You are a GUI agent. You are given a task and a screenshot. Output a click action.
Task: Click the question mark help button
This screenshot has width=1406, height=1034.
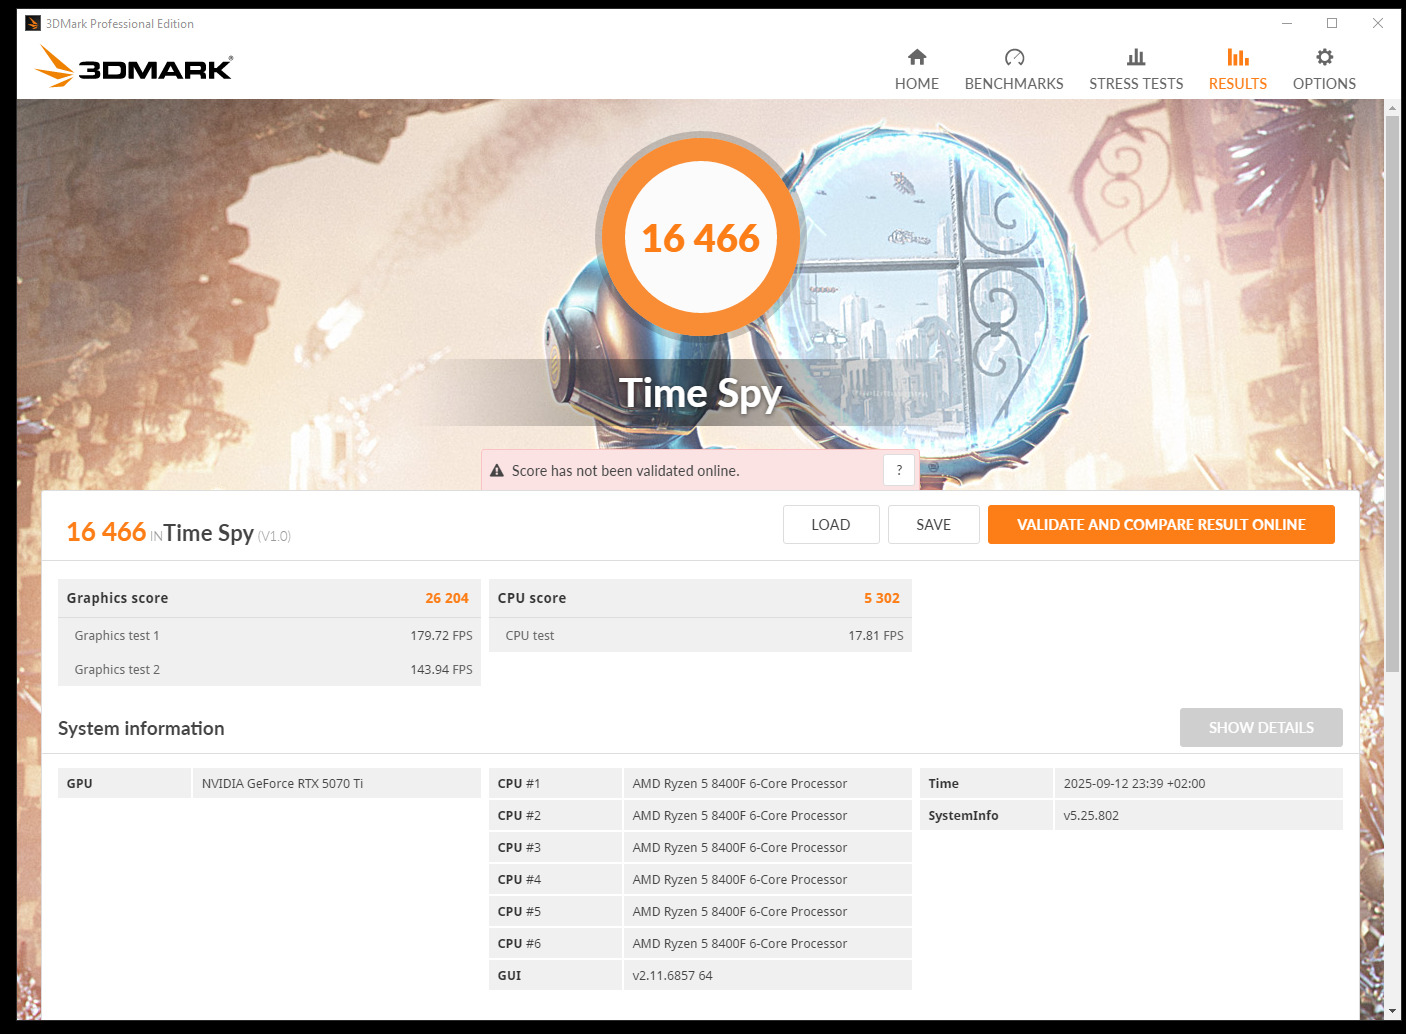pyautogui.click(x=899, y=470)
